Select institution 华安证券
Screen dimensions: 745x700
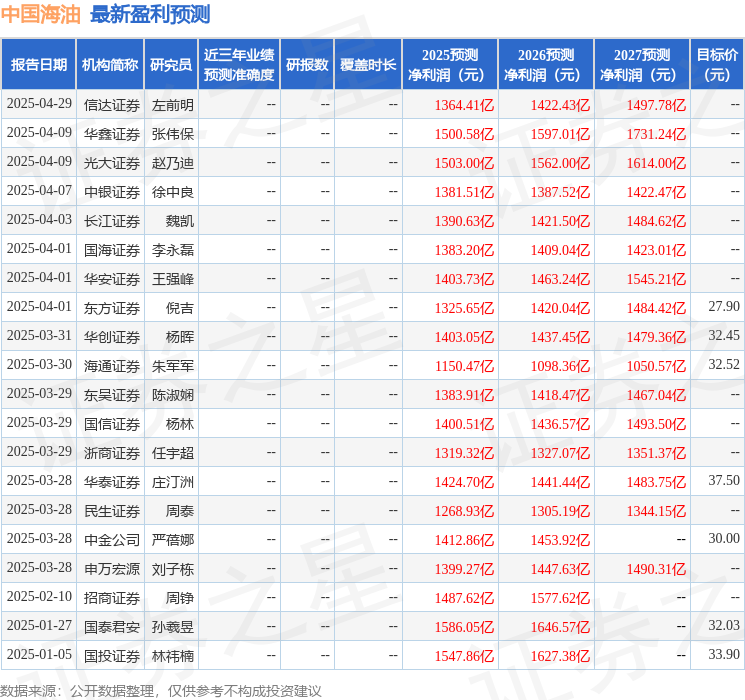[x=112, y=278]
